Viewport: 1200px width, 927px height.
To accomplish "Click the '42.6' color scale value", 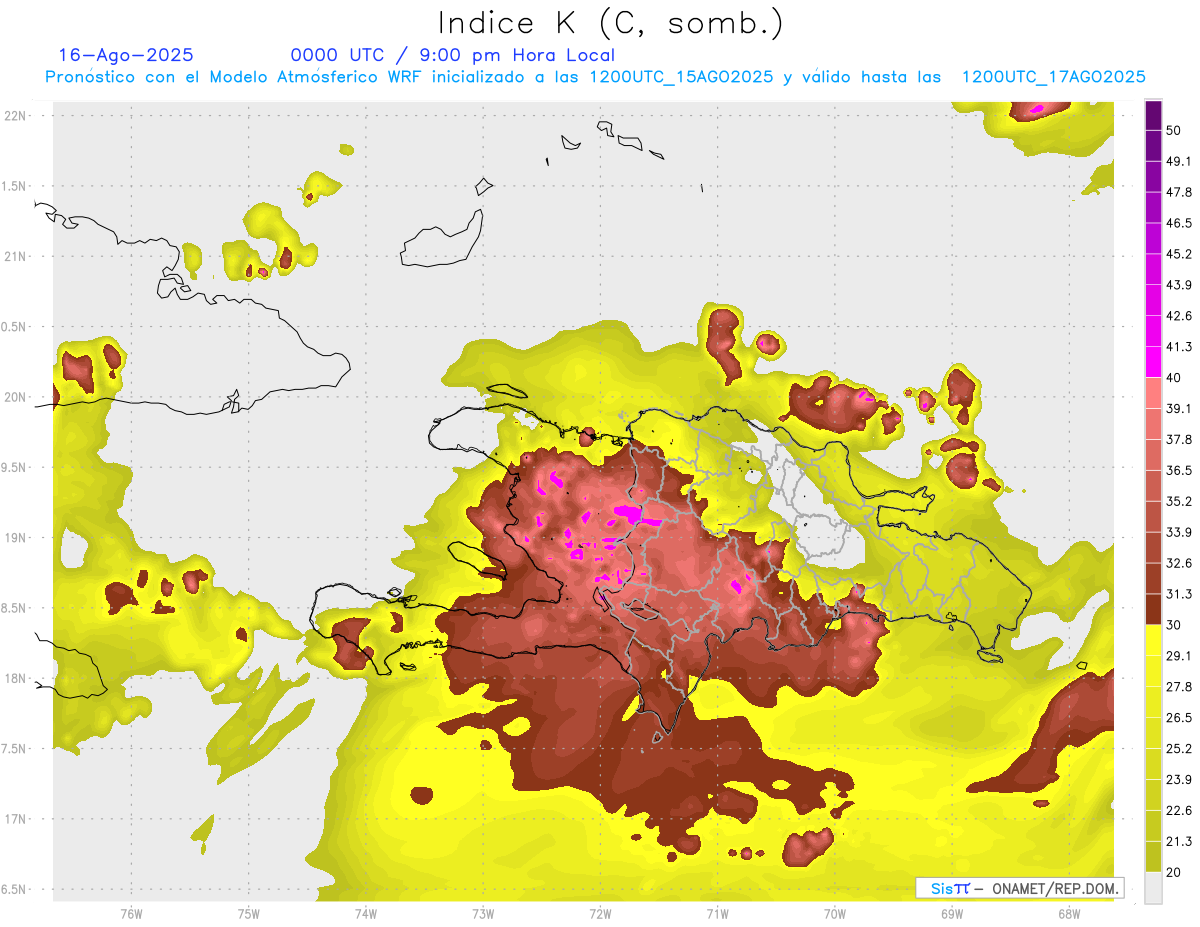I will click(1179, 316).
